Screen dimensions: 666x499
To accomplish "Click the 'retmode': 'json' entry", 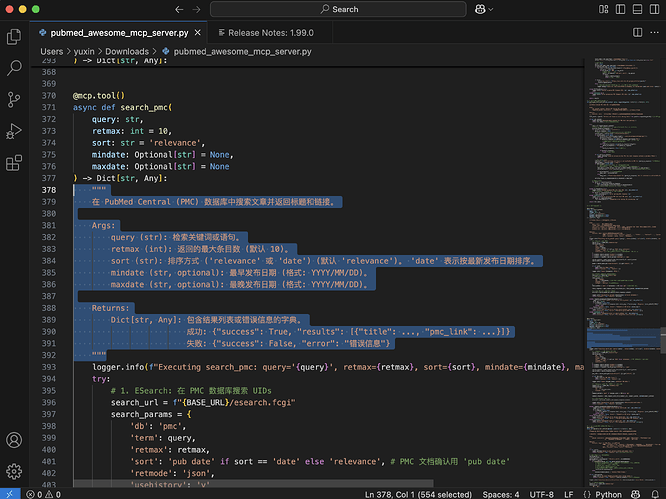I will [170, 473].
